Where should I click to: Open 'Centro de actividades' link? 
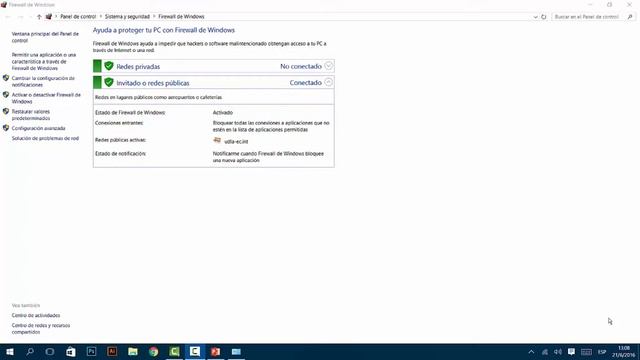pos(36,316)
